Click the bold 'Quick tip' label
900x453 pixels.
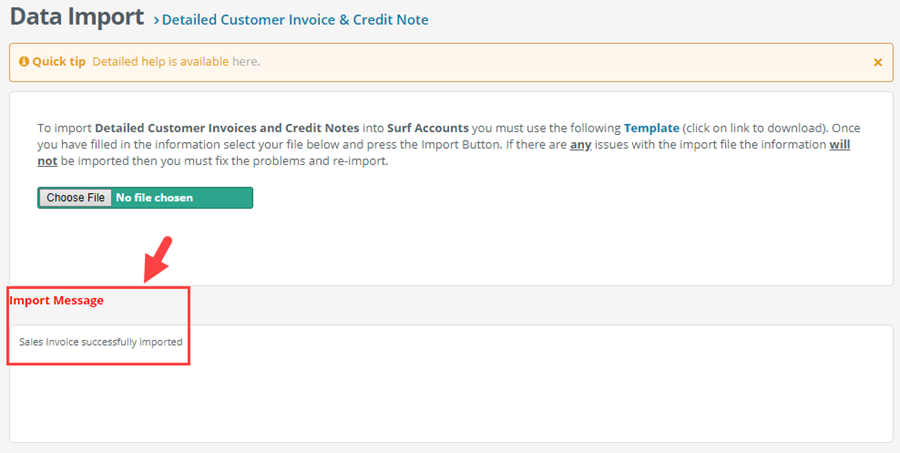pyautogui.click(x=59, y=61)
